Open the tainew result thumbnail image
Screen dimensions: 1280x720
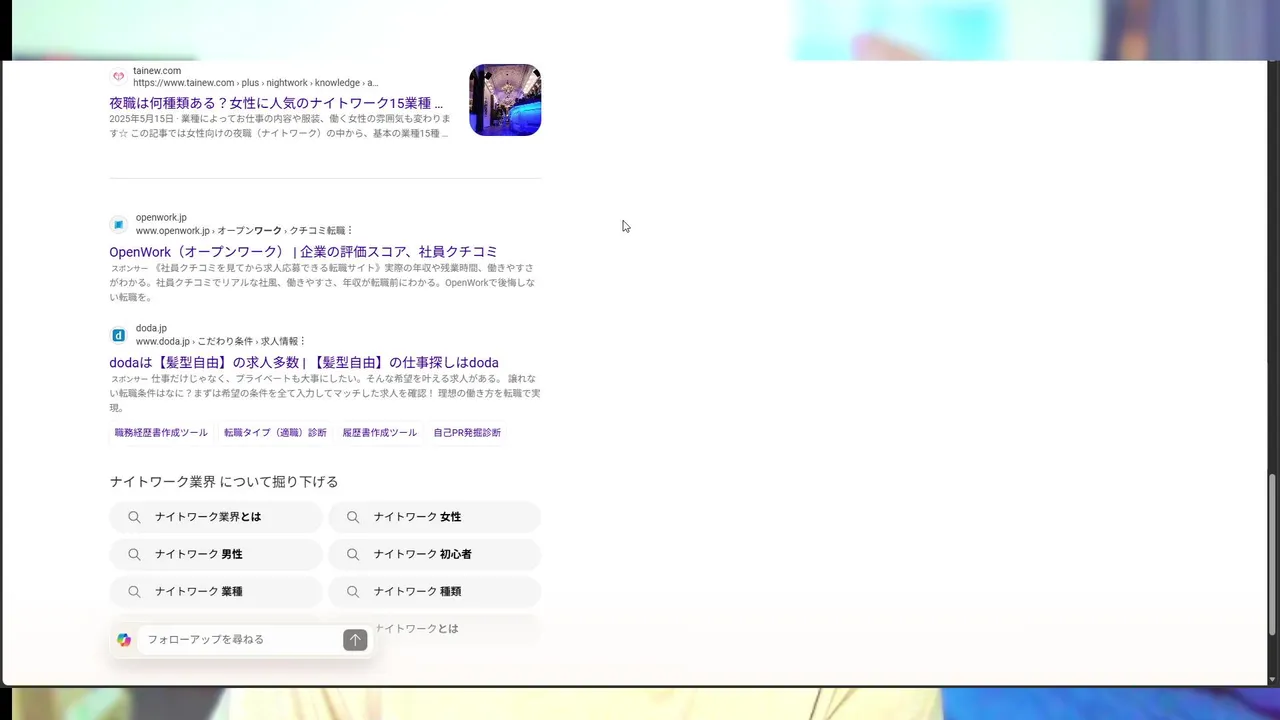(x=505, y=100)
